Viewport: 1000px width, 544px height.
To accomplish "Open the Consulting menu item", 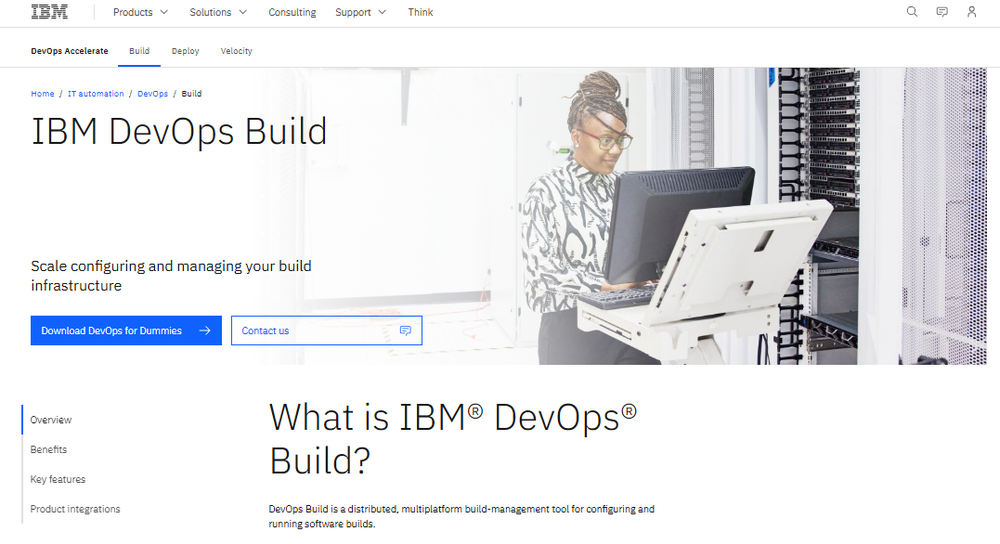I will coord(292,12).
